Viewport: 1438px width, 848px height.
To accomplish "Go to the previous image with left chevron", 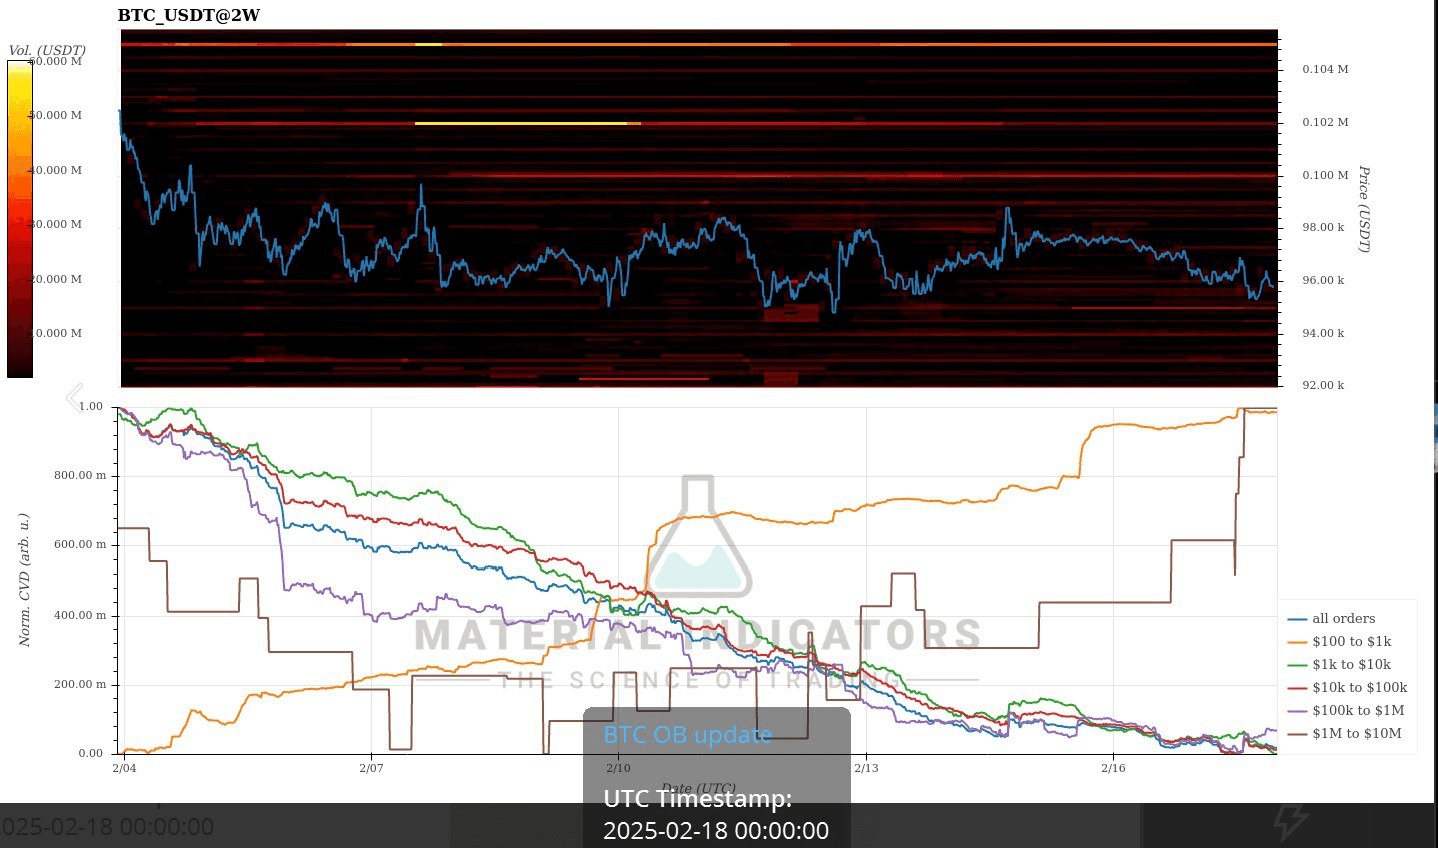I will (x=74, y=397).
